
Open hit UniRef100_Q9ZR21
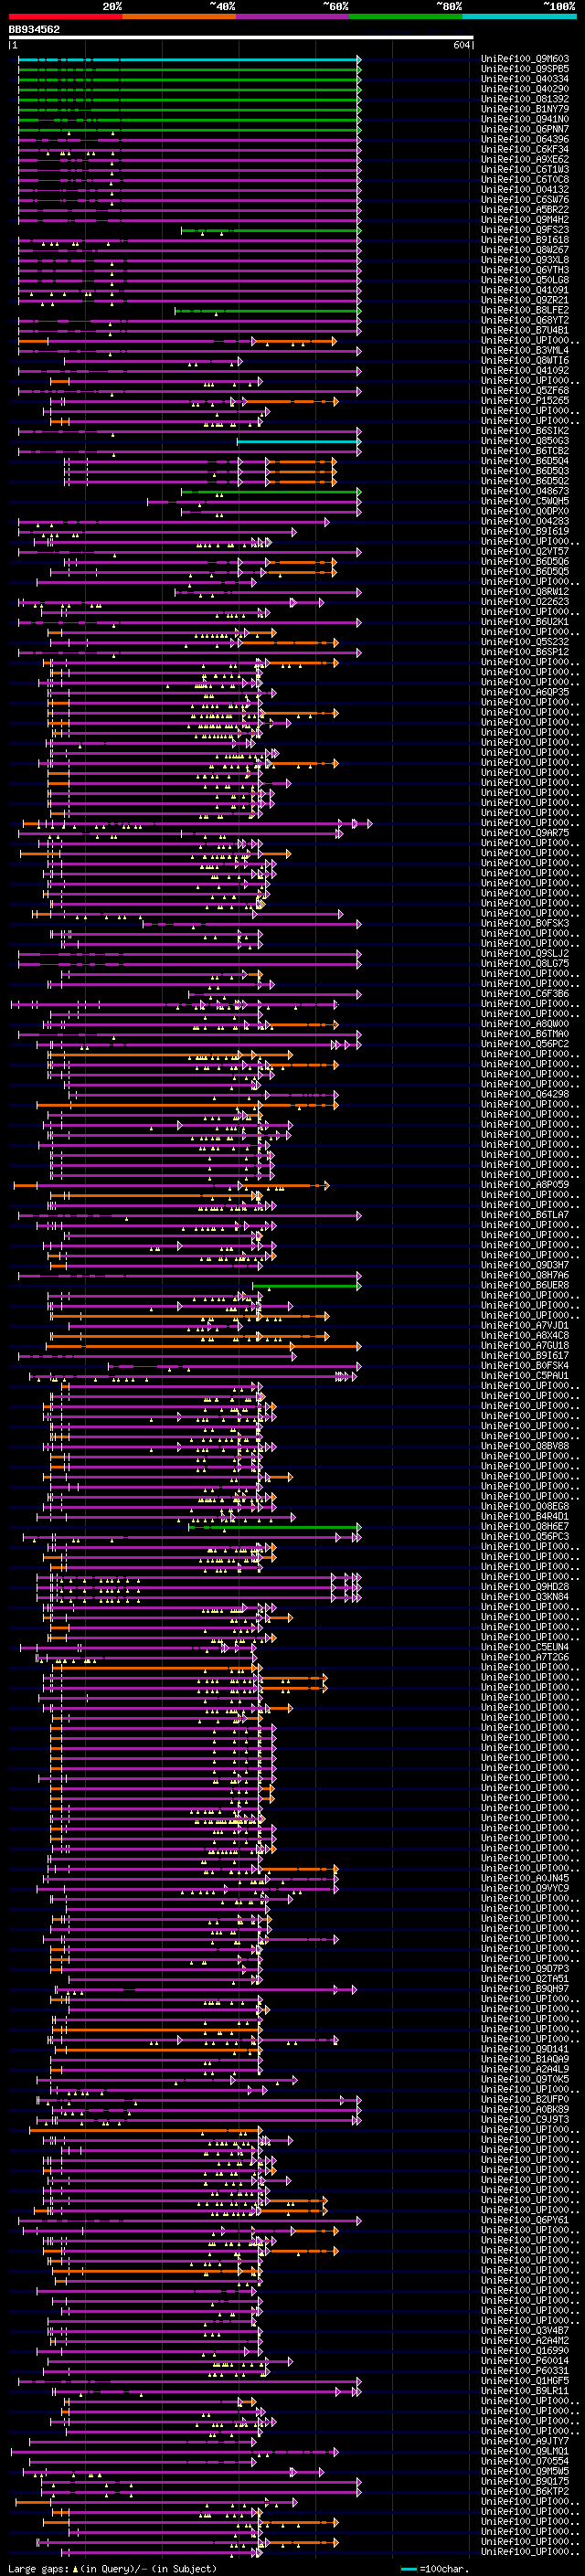point(525,300)
